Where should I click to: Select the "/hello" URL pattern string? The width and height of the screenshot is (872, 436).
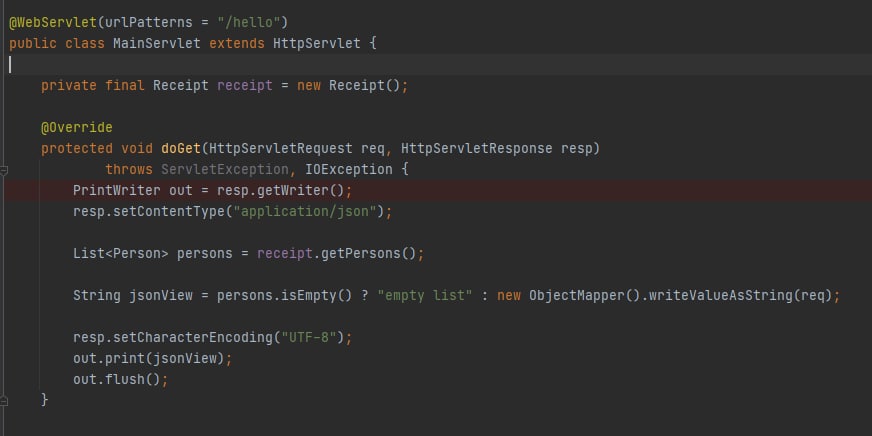click(x=249, y=23)
